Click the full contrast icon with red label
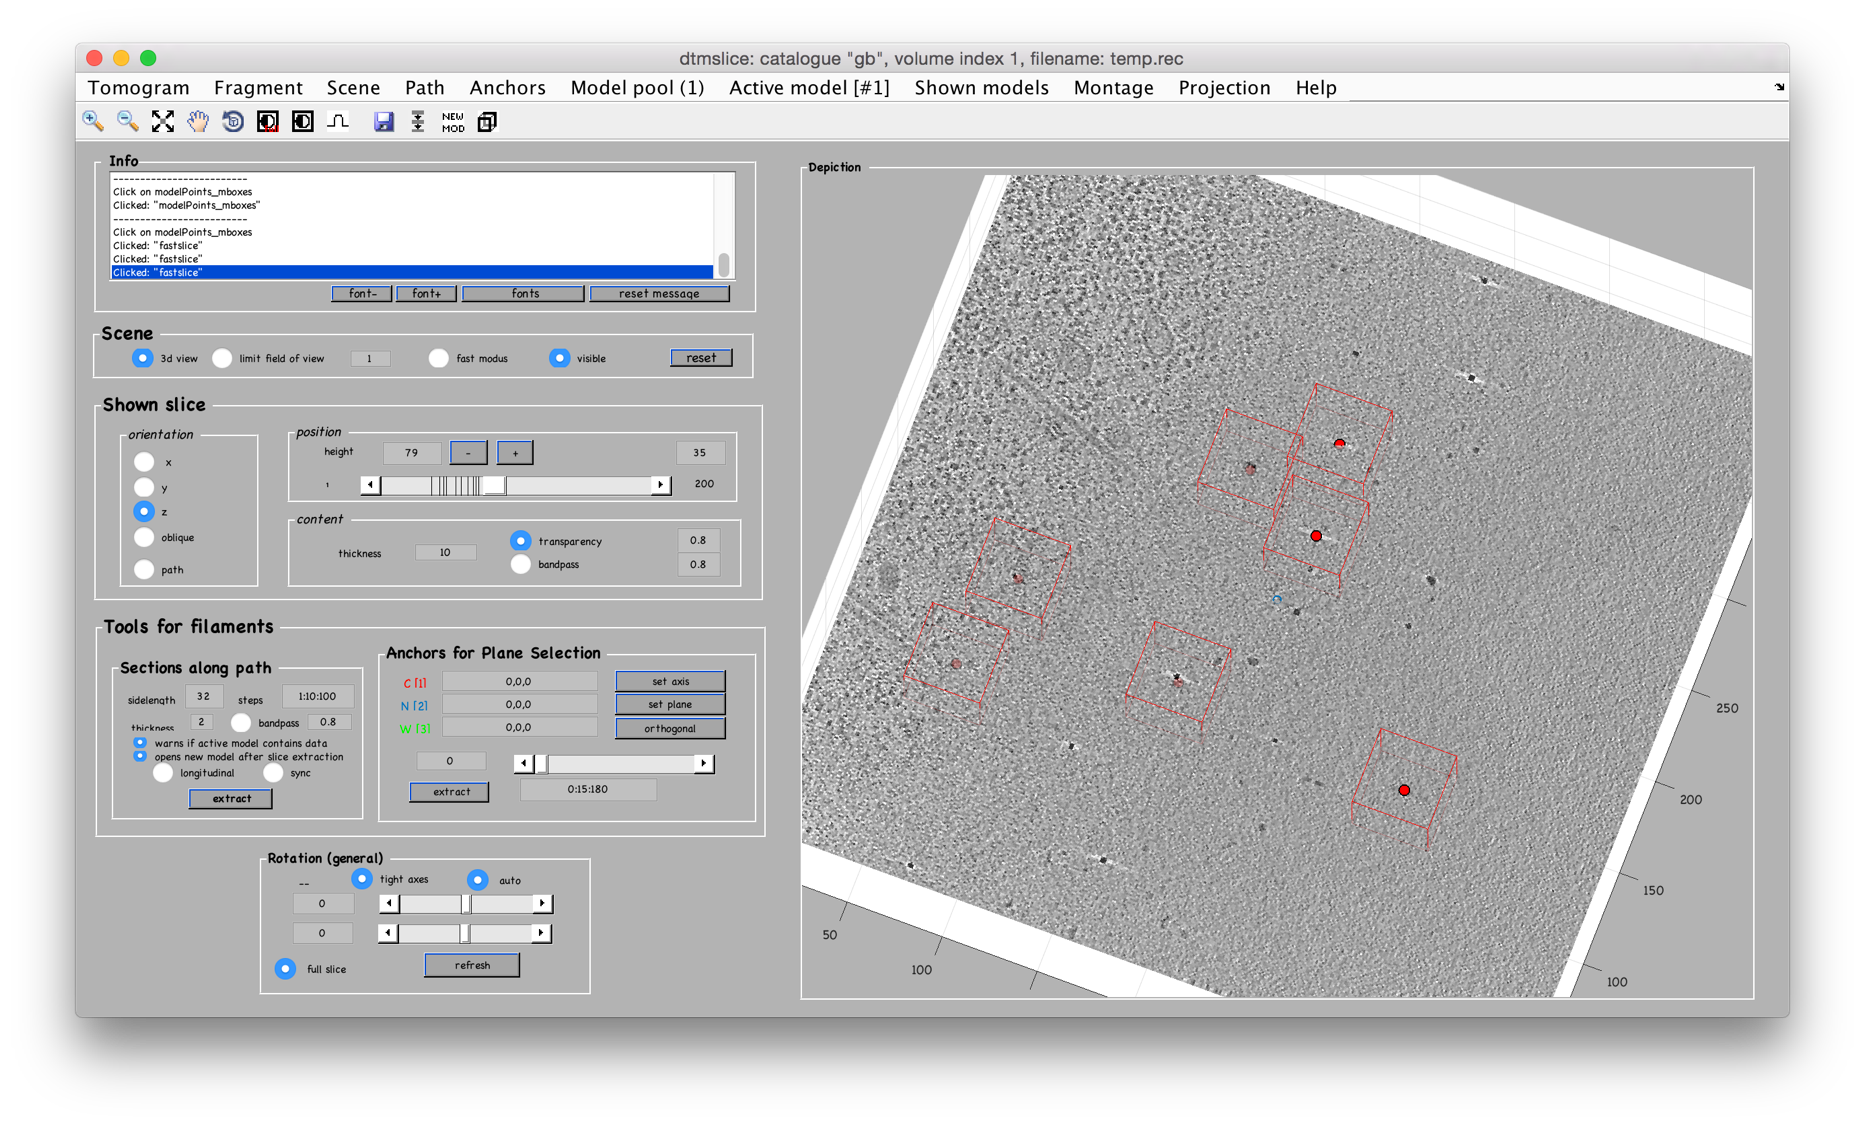Viewport: 1865px width, 1125px height. (268, 122)
